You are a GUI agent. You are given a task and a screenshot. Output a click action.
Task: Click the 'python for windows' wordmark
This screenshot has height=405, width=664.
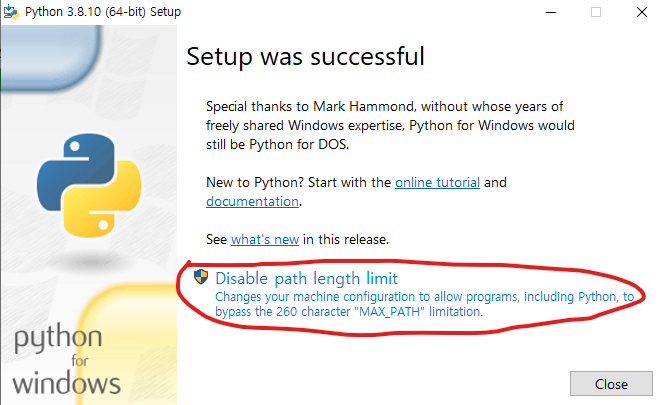coord(66,359)
